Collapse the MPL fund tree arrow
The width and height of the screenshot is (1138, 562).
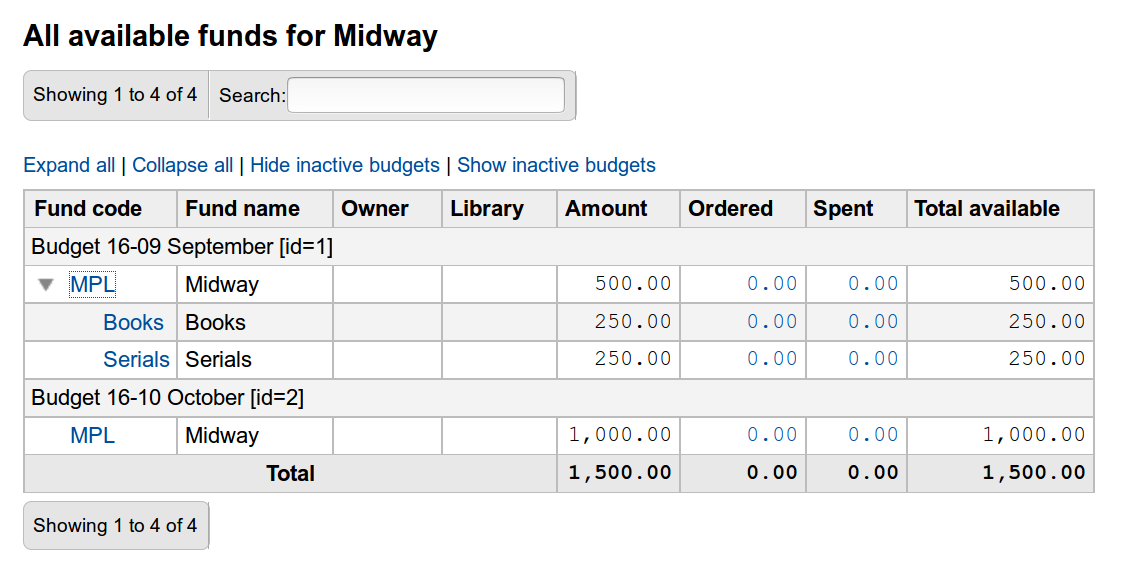[x=46, y=285]
